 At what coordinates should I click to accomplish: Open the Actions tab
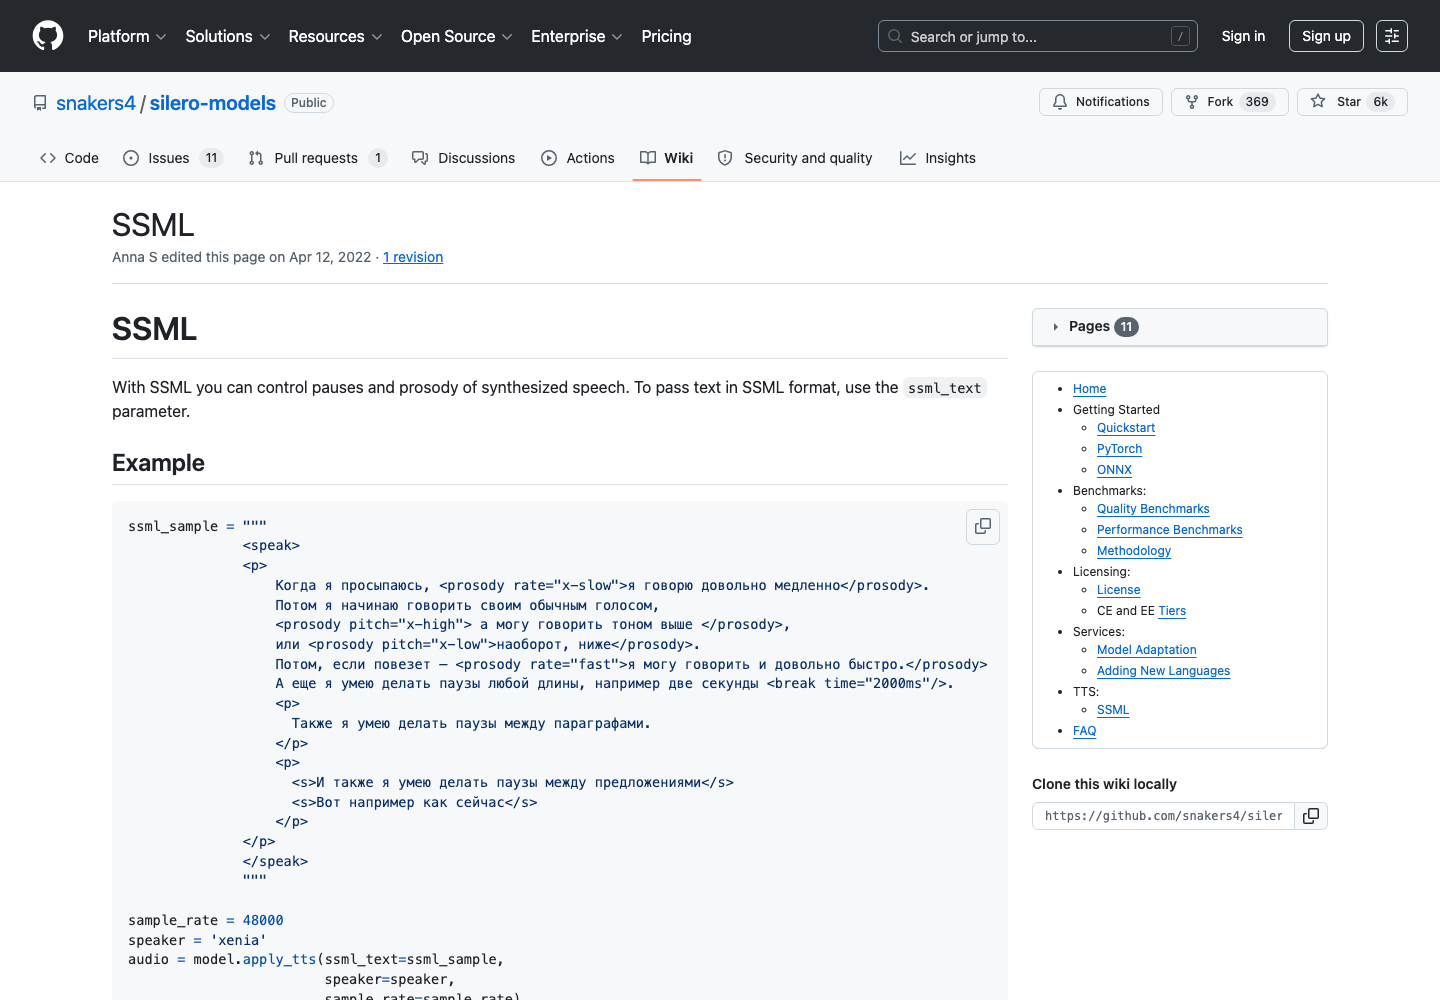(x=578, y=158)
